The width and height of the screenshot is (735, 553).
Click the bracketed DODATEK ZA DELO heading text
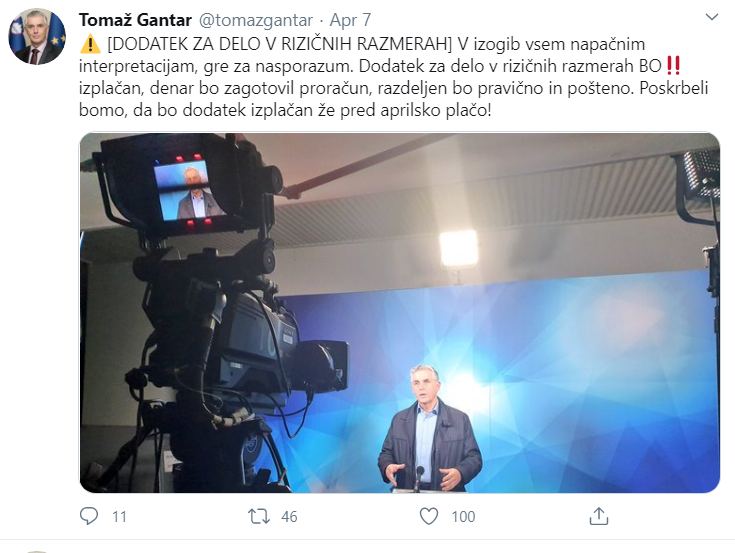click(279, 44)
